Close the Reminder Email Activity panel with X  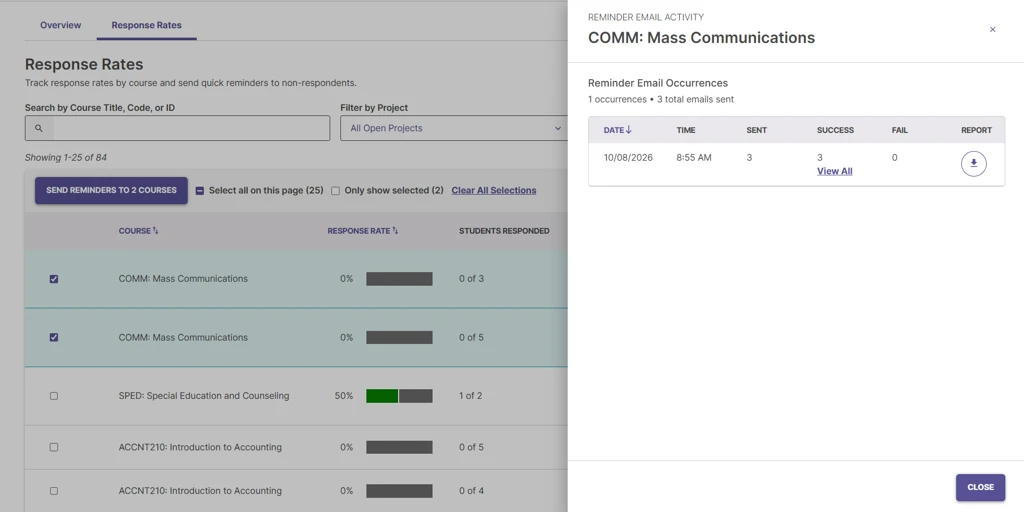click(992, 29)
